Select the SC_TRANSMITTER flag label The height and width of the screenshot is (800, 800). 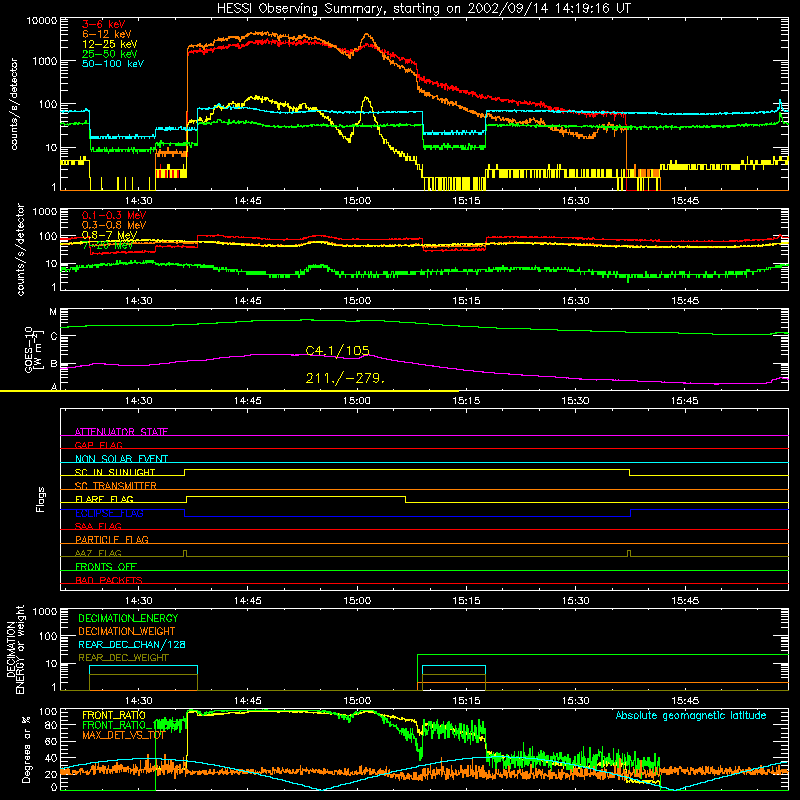(116, 486)
